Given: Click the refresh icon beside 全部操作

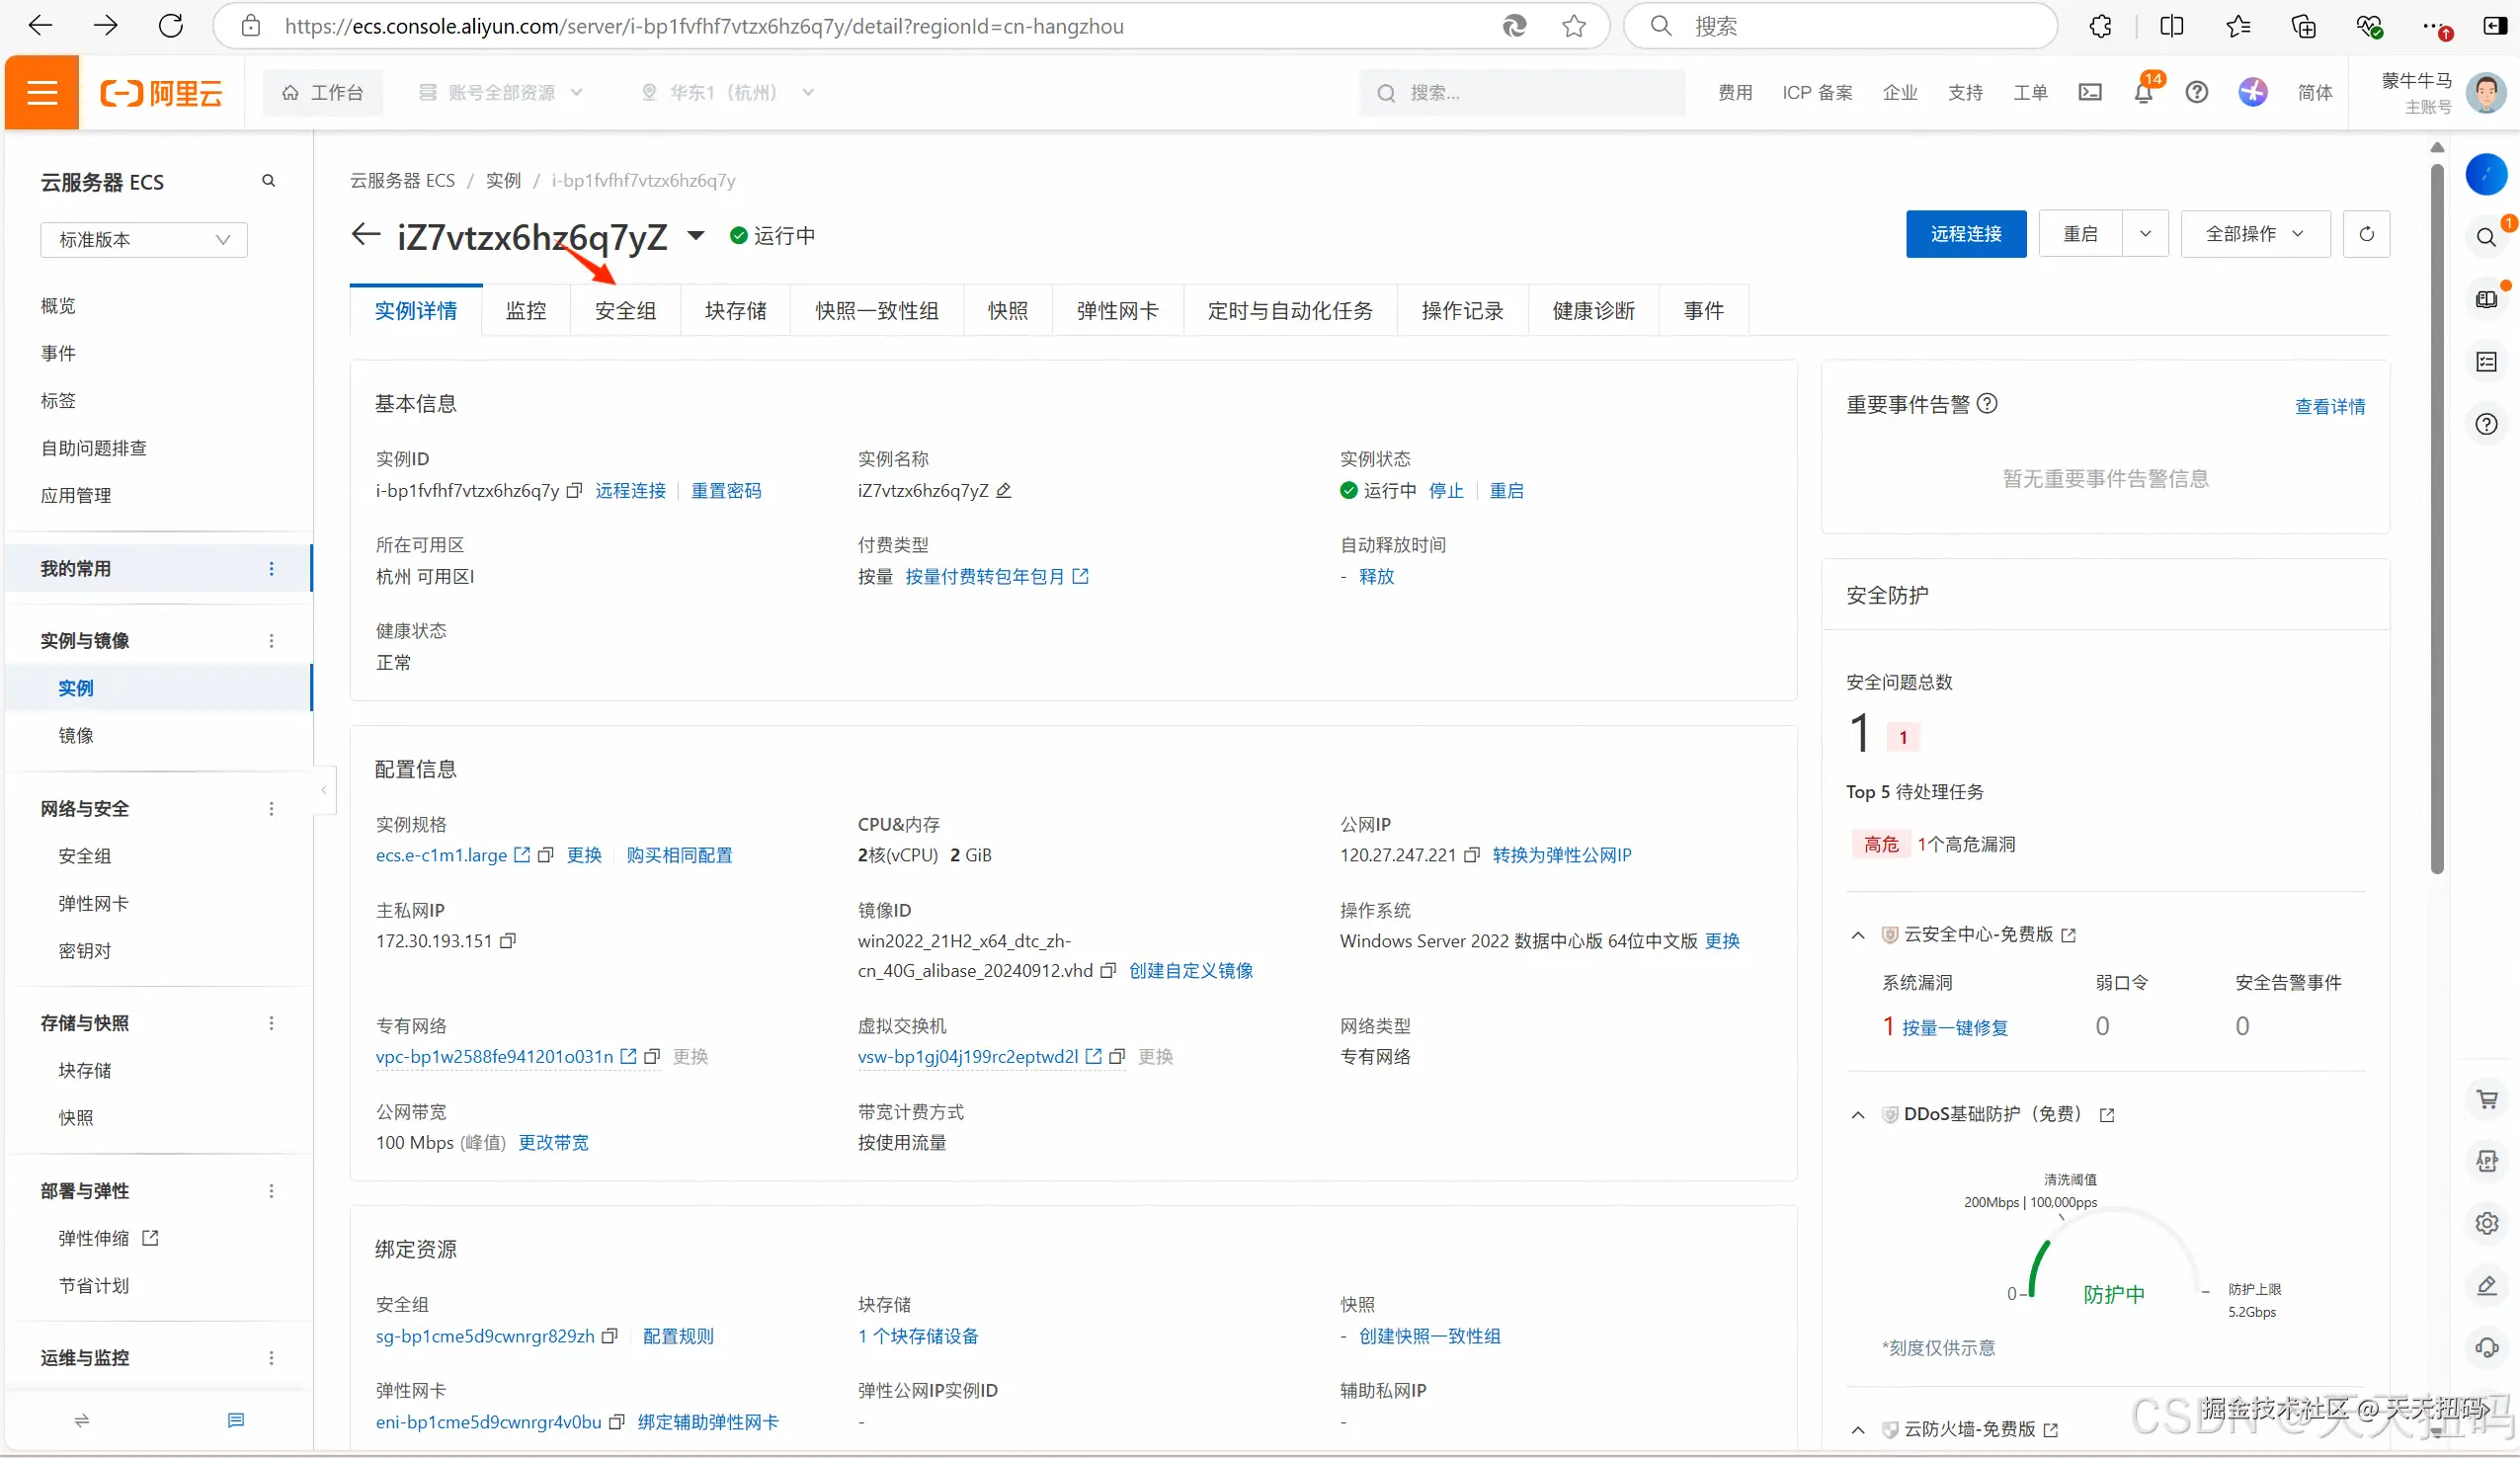Looking at the screenshot, I should coord(2366,234).
